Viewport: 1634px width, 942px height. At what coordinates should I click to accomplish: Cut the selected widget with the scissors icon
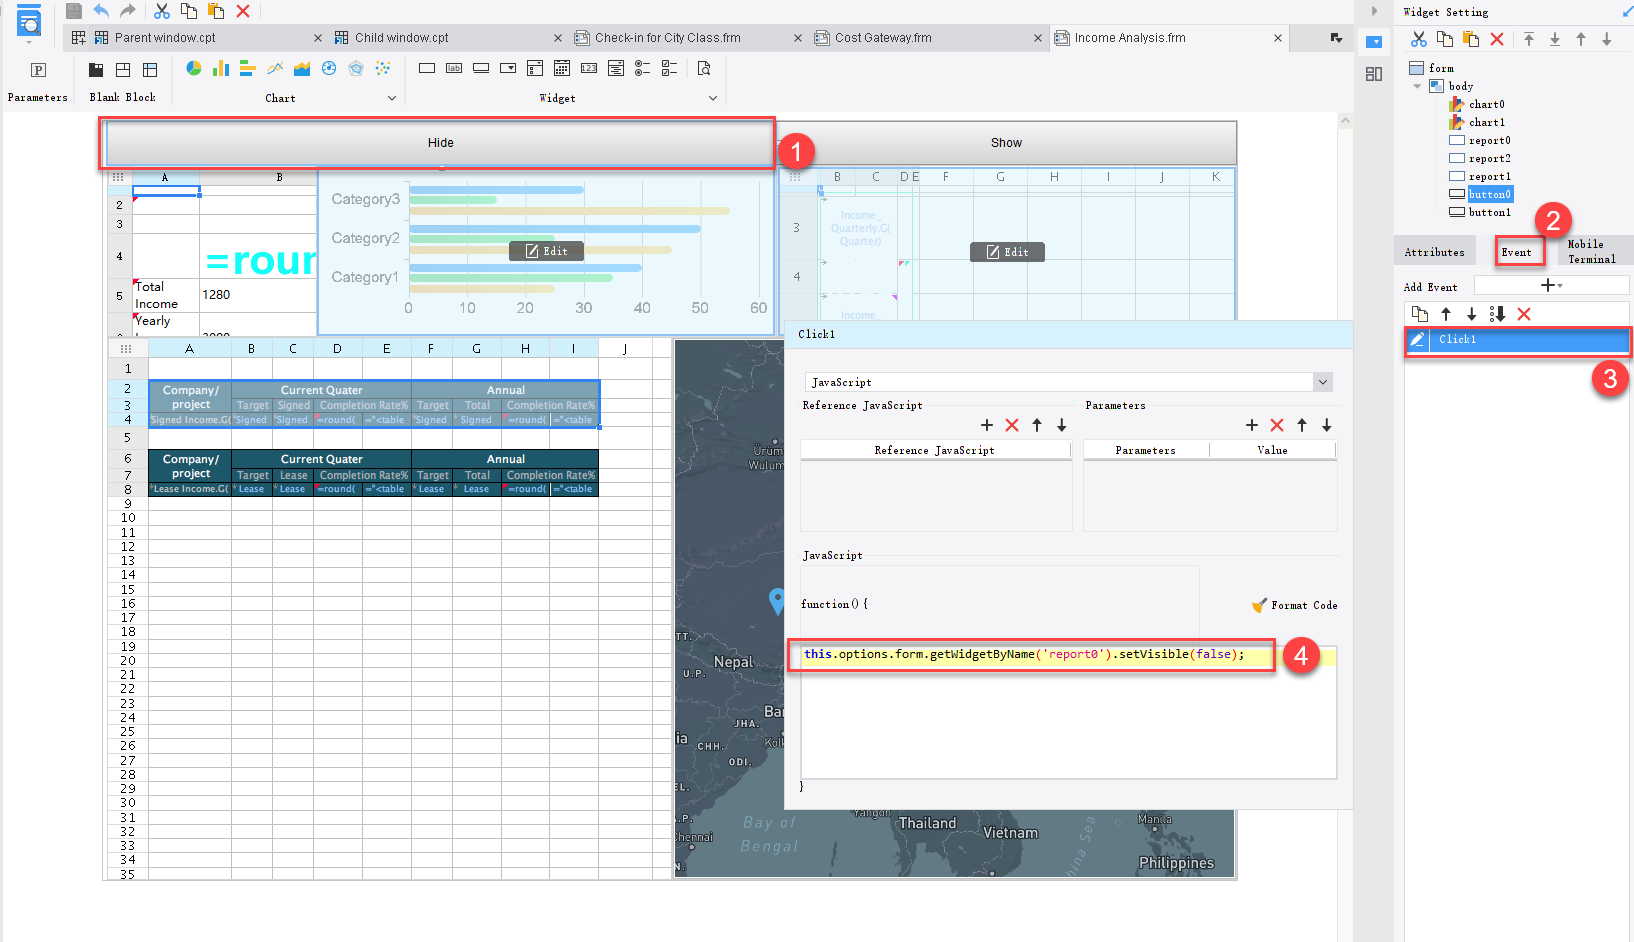click(x=1418, y=37)
